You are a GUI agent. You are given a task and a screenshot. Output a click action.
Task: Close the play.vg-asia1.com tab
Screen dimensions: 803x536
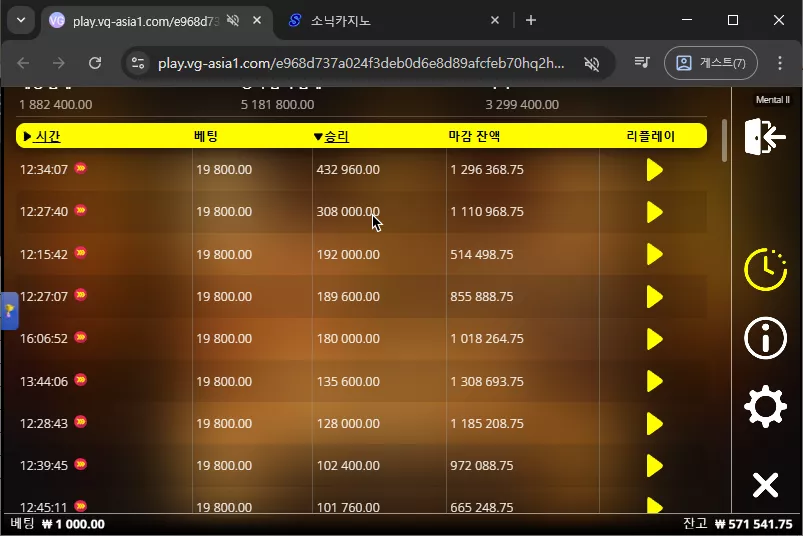pos(257,20)
